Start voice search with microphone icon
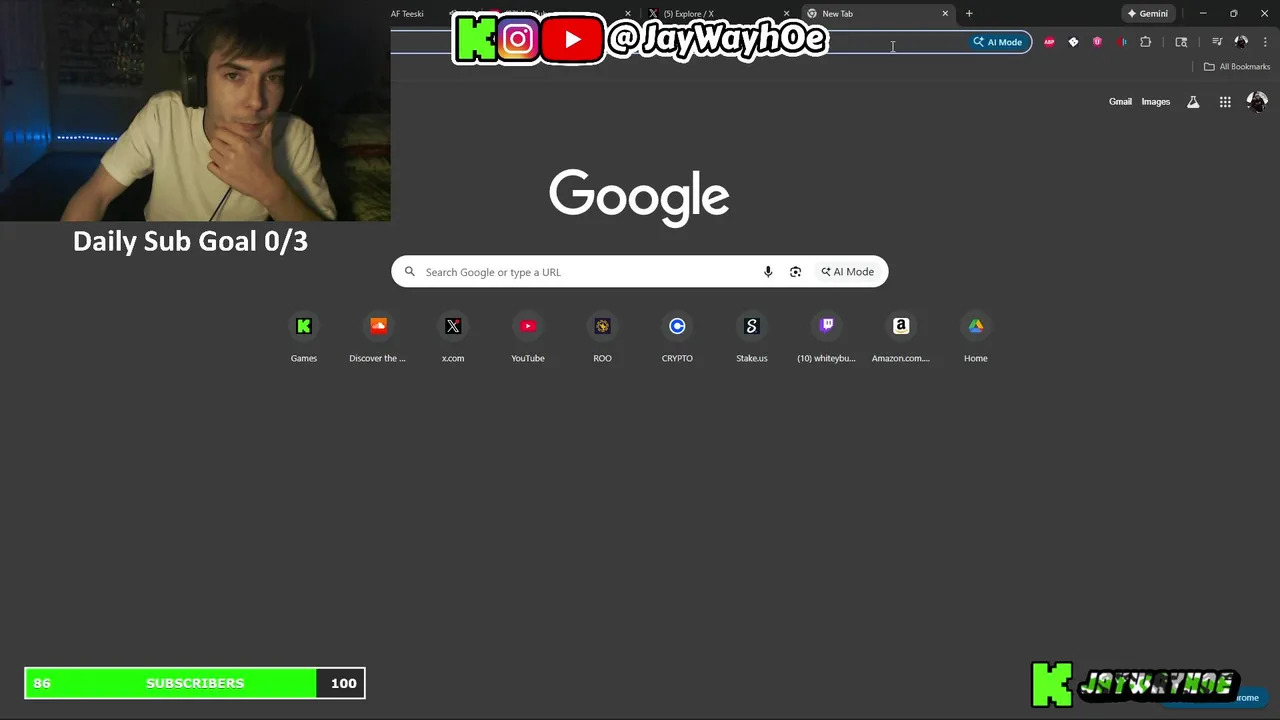Image resolution: width=1280 pixels, height=720 pixels. [x=768, y=272]
